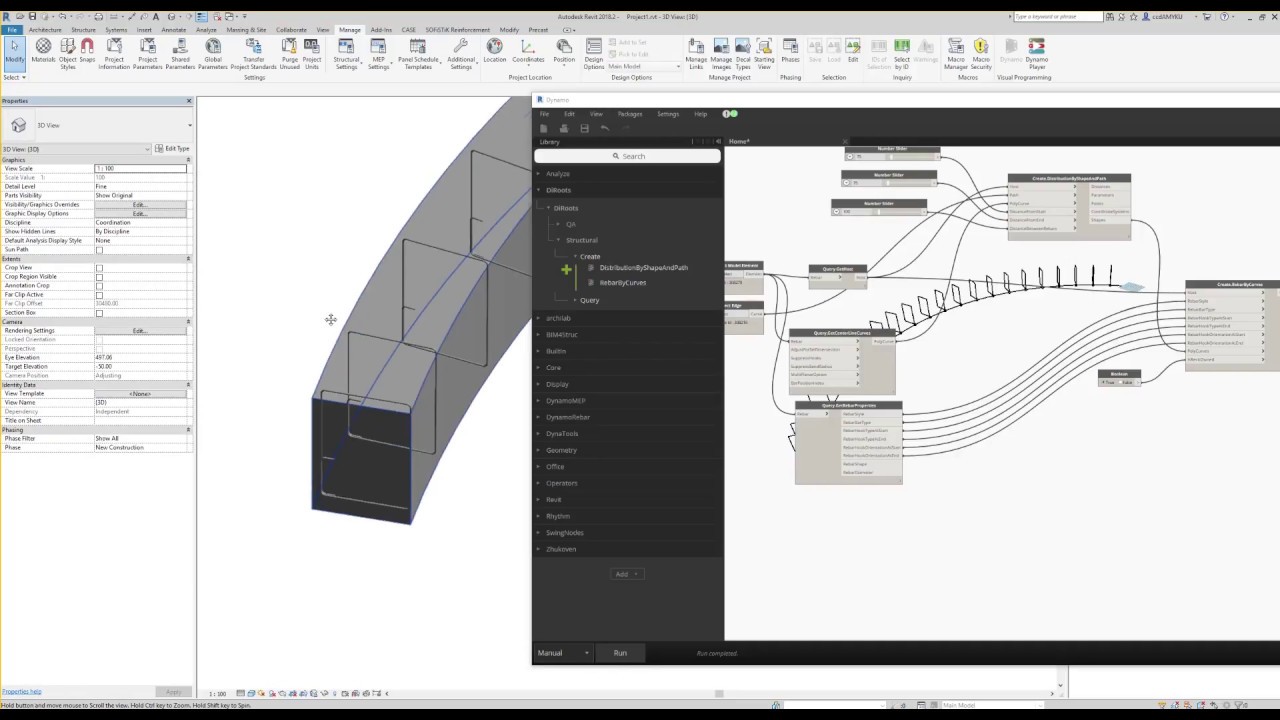Screen dimensions: 1280x720
Task: Click Edit for Rendering Settings
Action: 140,331
